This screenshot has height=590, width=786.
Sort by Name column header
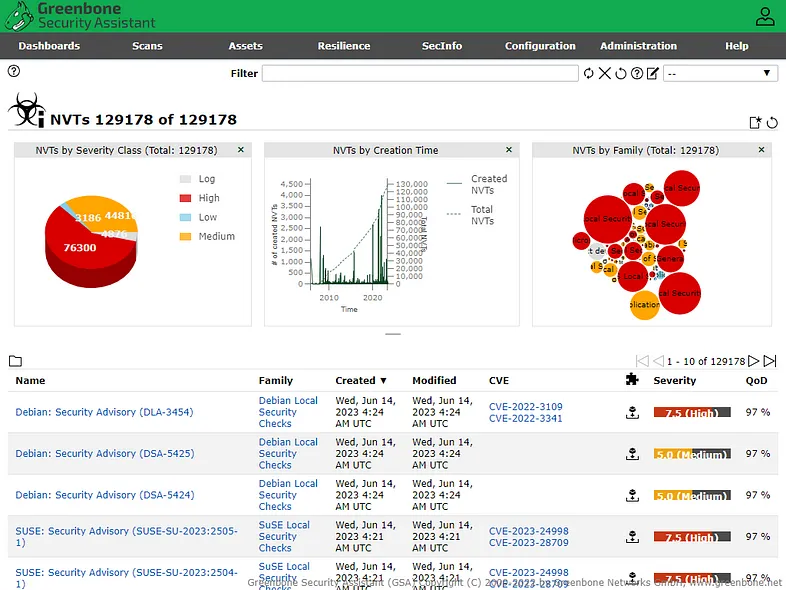(x=30, y=380)
